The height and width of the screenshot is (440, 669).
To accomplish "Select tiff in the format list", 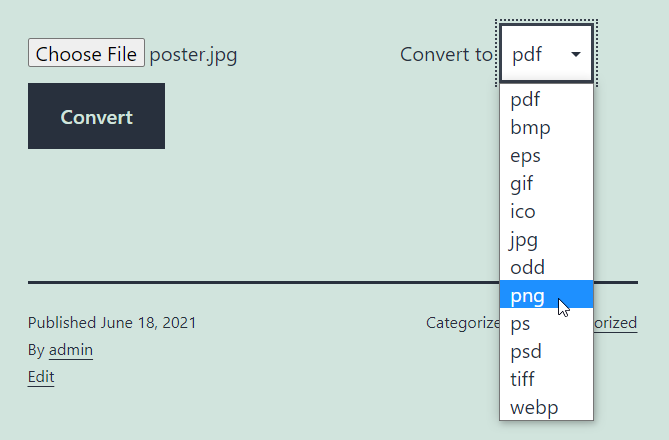I will [x=546, y=379].
